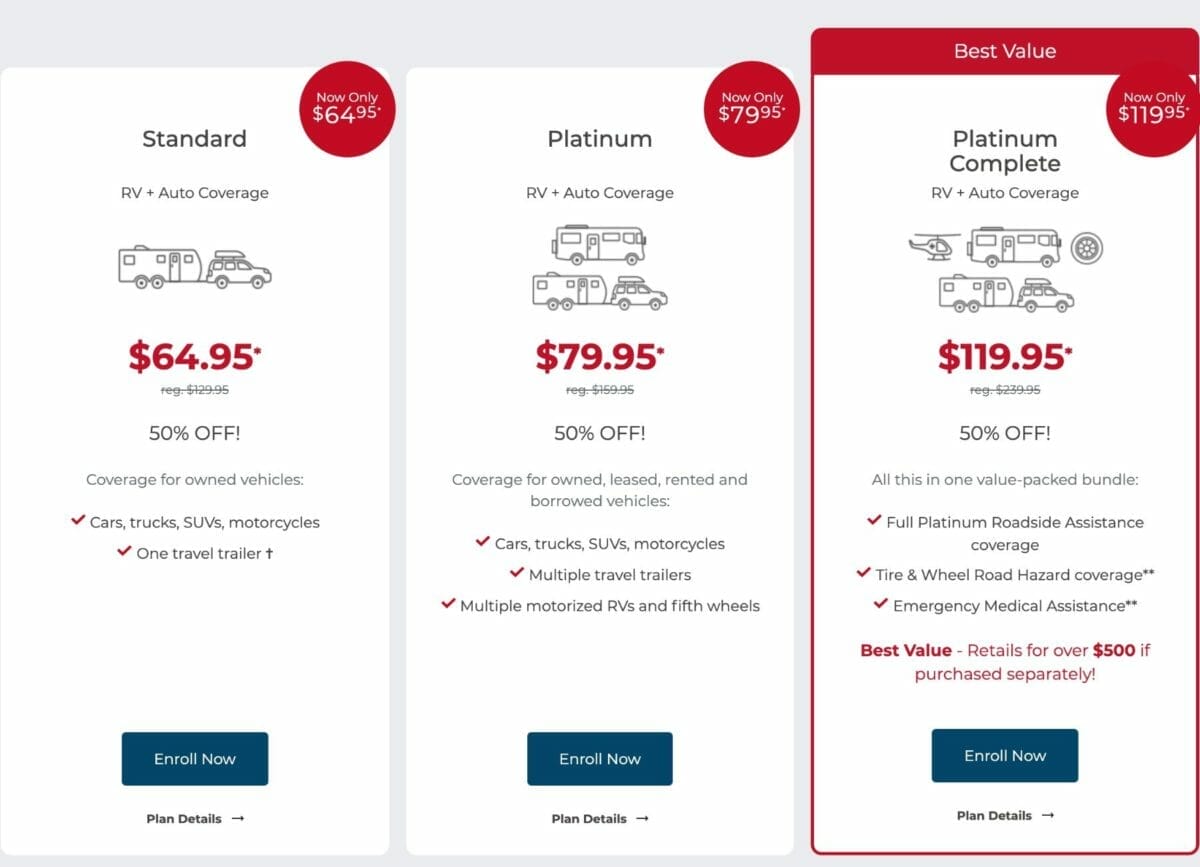Click the checkmark beside One travel trailer

(124, 551)
